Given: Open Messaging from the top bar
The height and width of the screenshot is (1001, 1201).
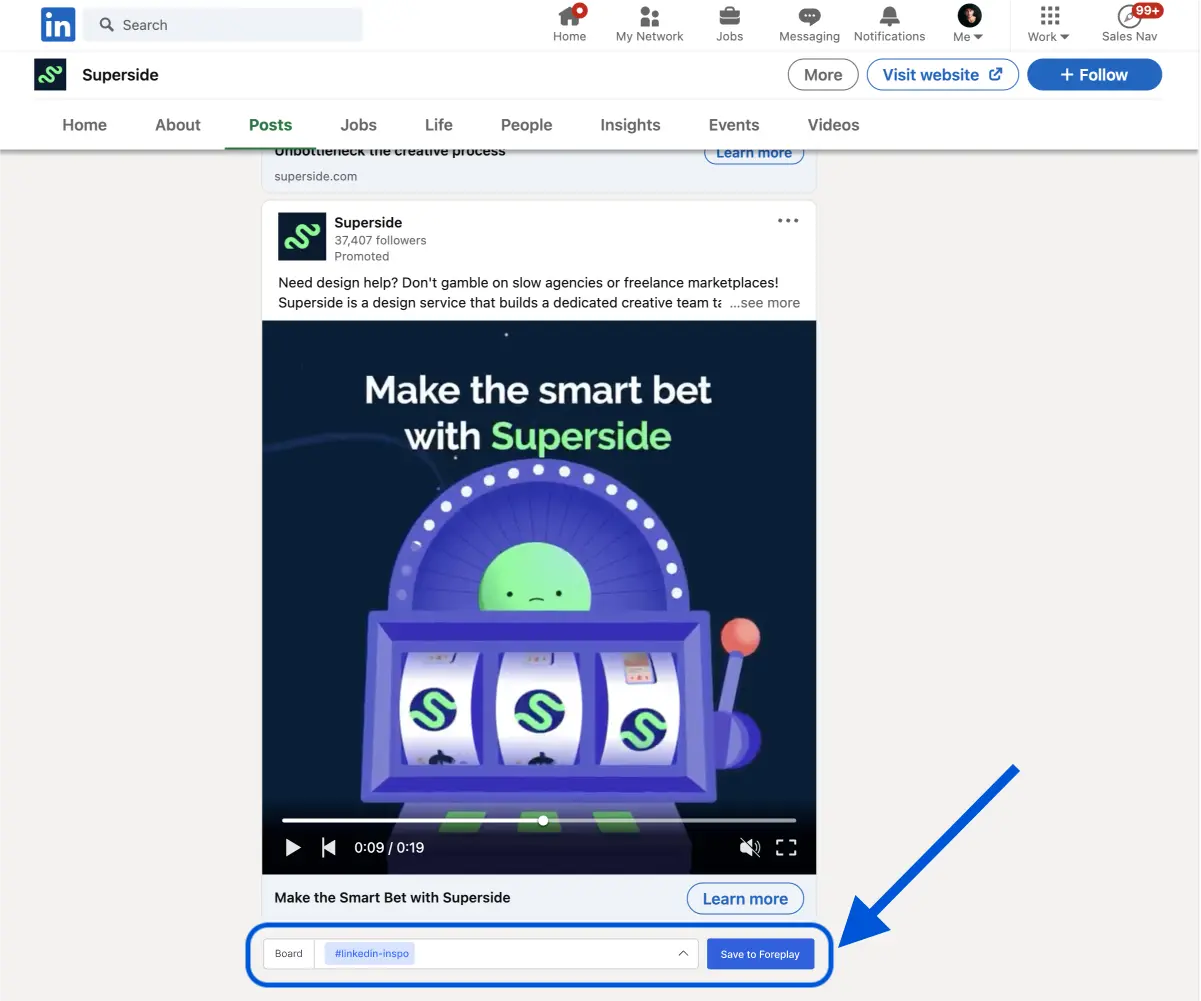Looking at the screenshot, I should click(809, 24).
